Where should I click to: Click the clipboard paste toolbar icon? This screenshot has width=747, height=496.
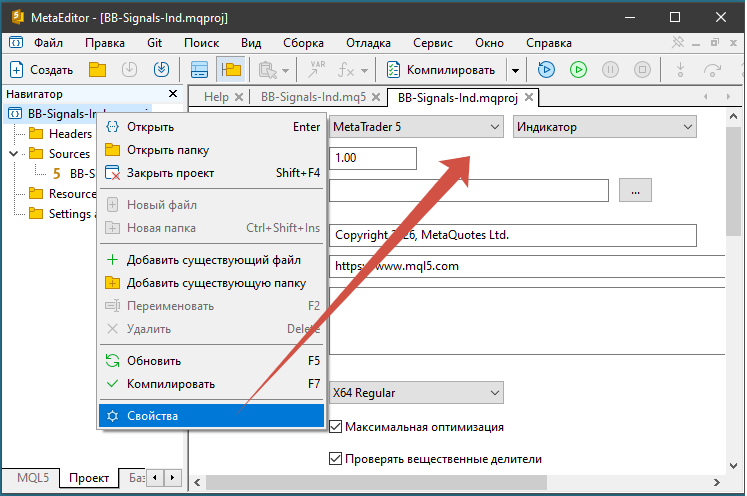point(267,70)
